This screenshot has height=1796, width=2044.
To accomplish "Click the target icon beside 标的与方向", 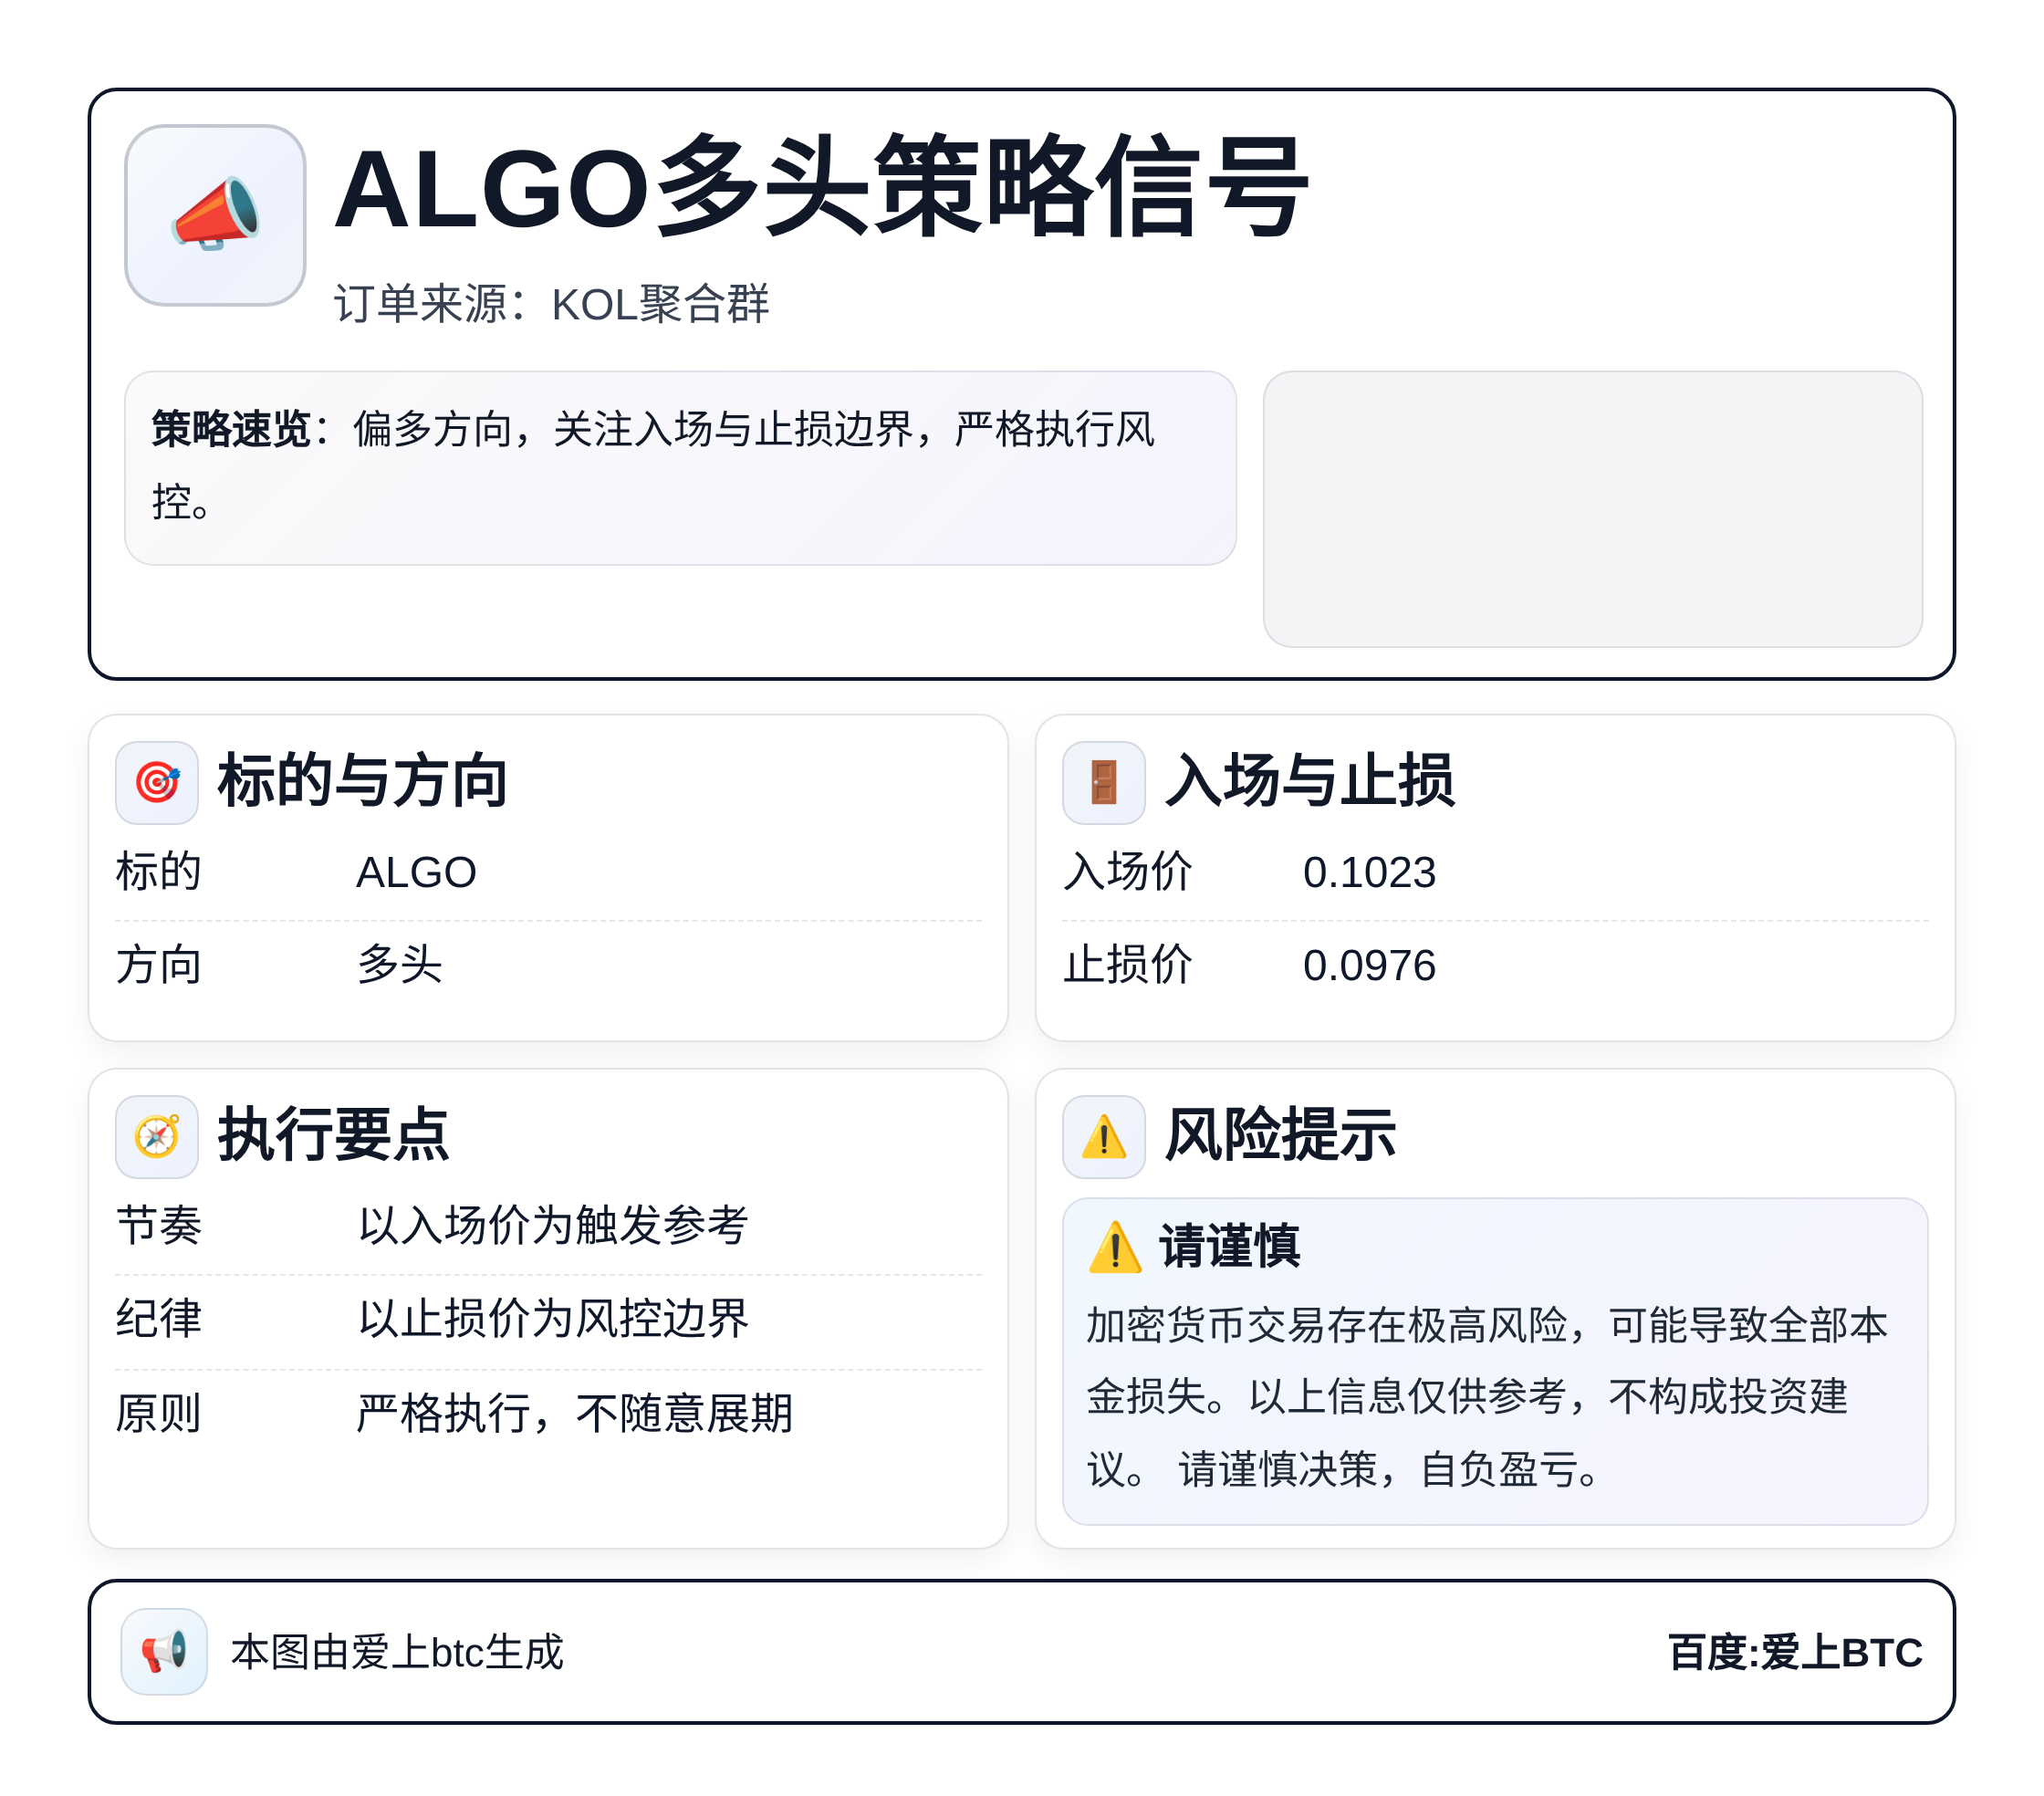I will pos(157,782).
